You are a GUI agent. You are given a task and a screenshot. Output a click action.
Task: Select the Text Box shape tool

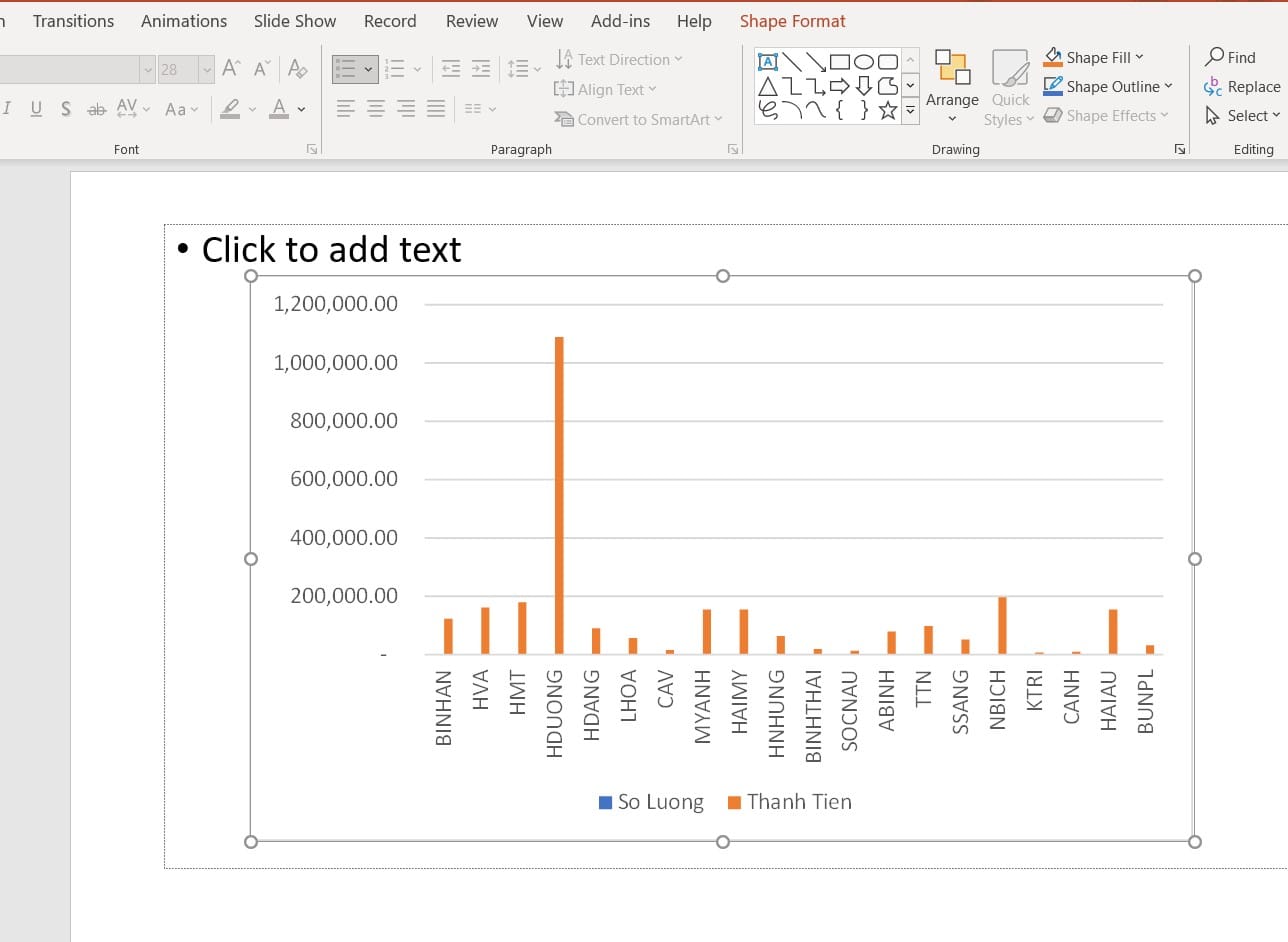[x=768, y=62]
